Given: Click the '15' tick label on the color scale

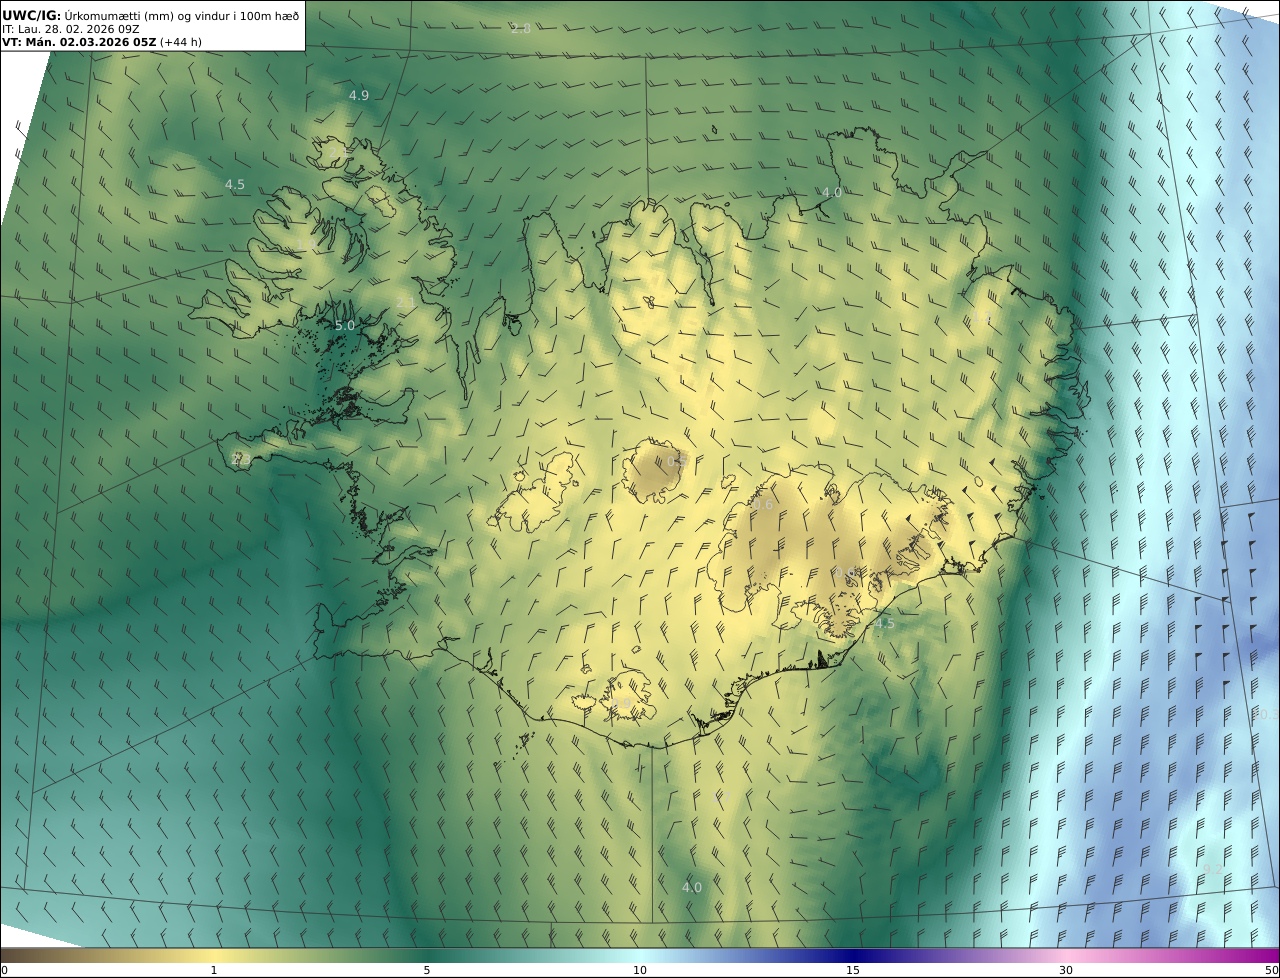Looking at the screenshot, I should tap(853, 970).
